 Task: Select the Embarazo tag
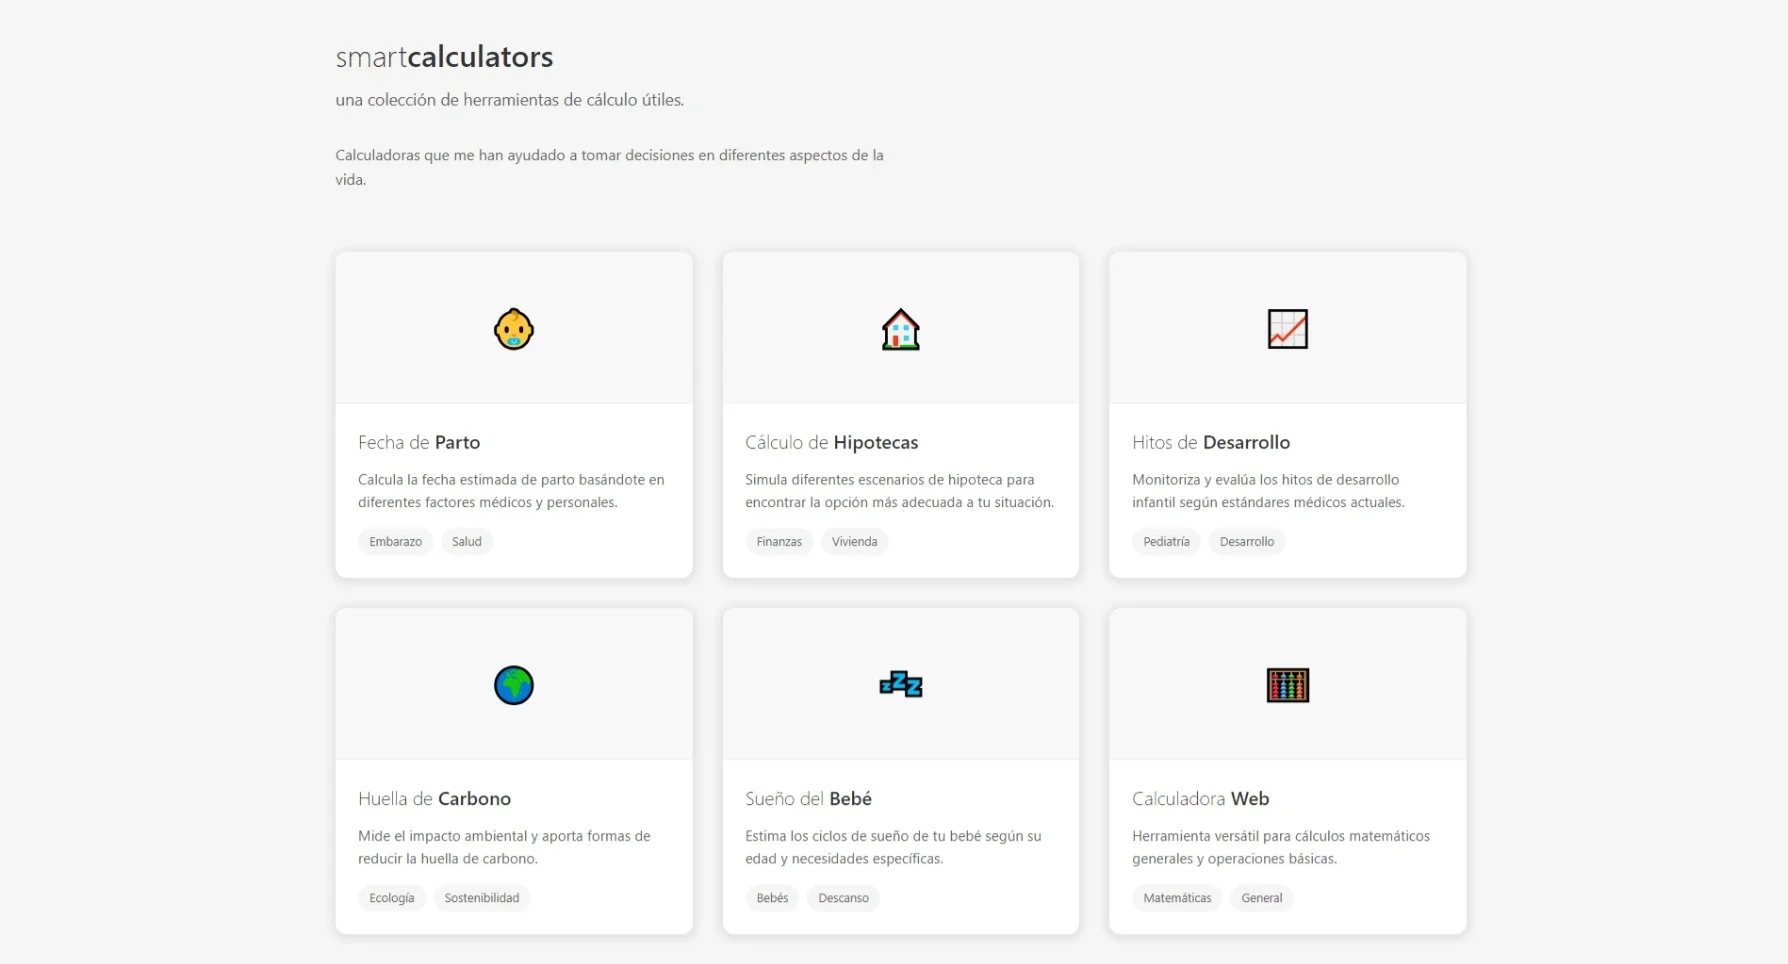coord(395,541)
